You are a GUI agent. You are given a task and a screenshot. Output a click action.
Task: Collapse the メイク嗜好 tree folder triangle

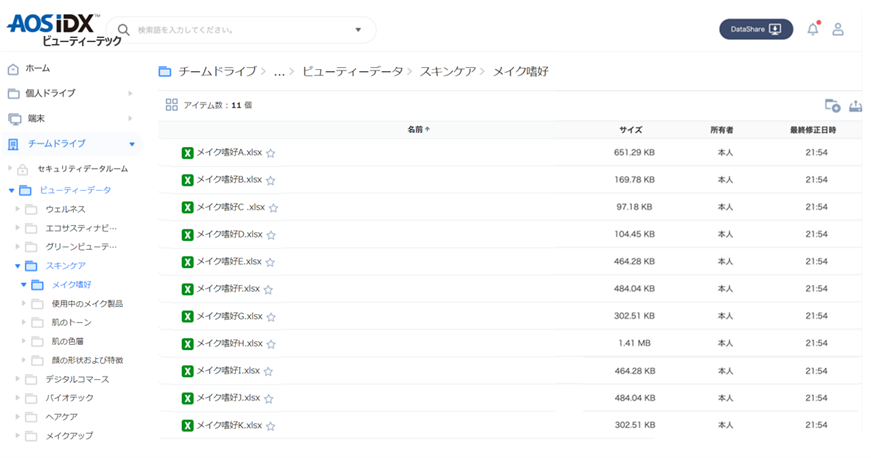tap(24, 285)
